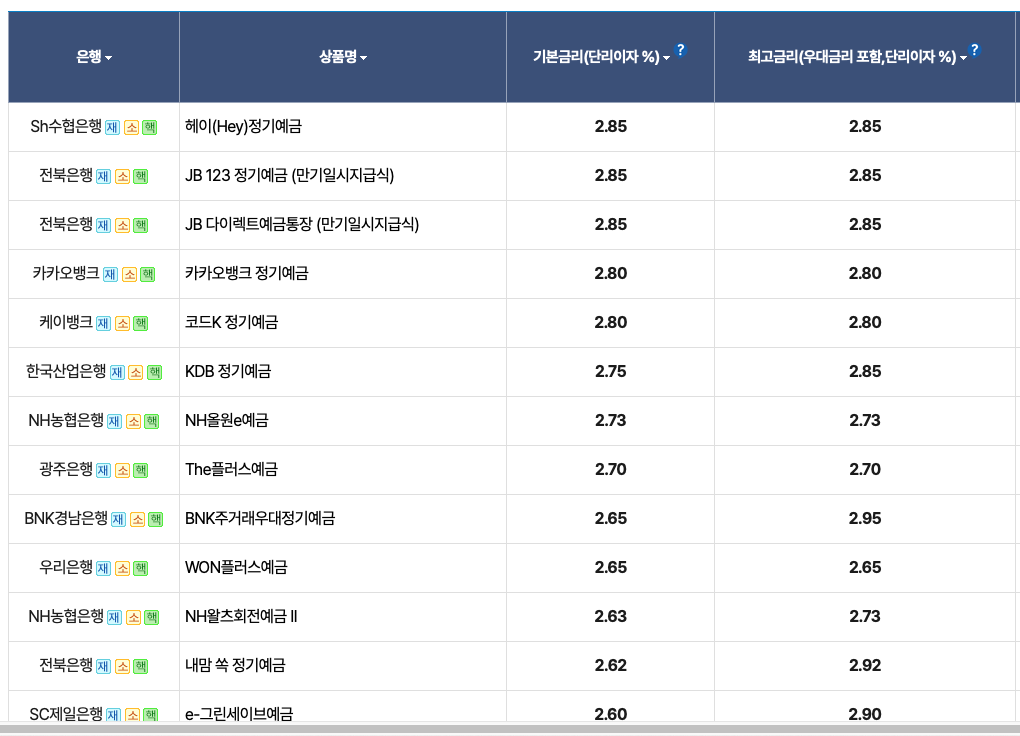Screen dimensions: 1020x736
Task: Click 소 badge in Sh수협은행 row
Action: (x=131, y=128)
